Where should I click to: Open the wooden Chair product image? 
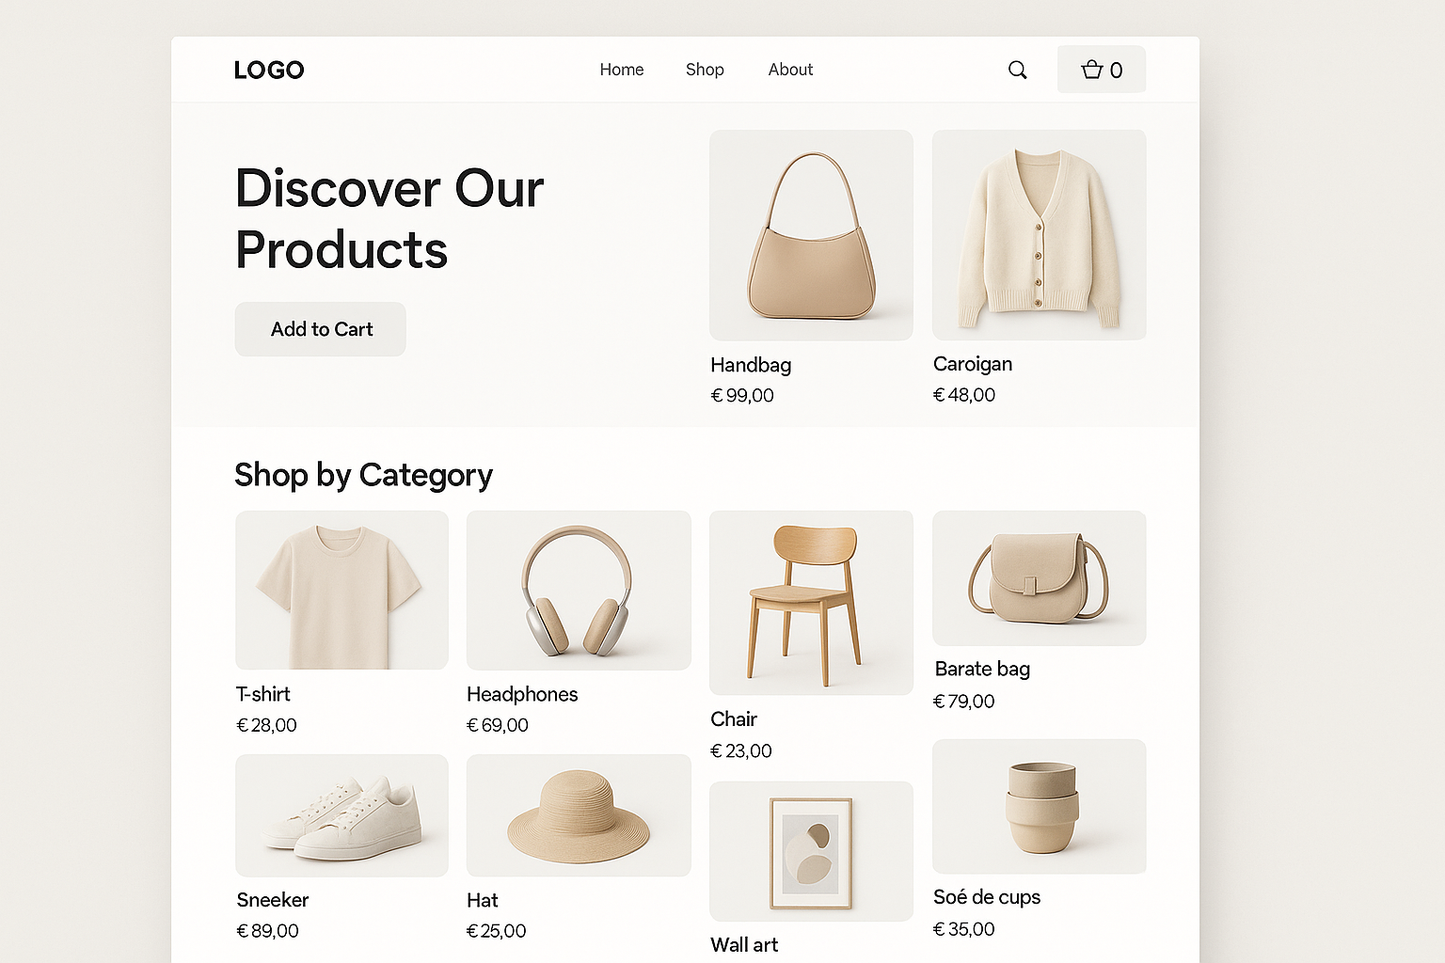pyautogui.click(x=811, y=602)
